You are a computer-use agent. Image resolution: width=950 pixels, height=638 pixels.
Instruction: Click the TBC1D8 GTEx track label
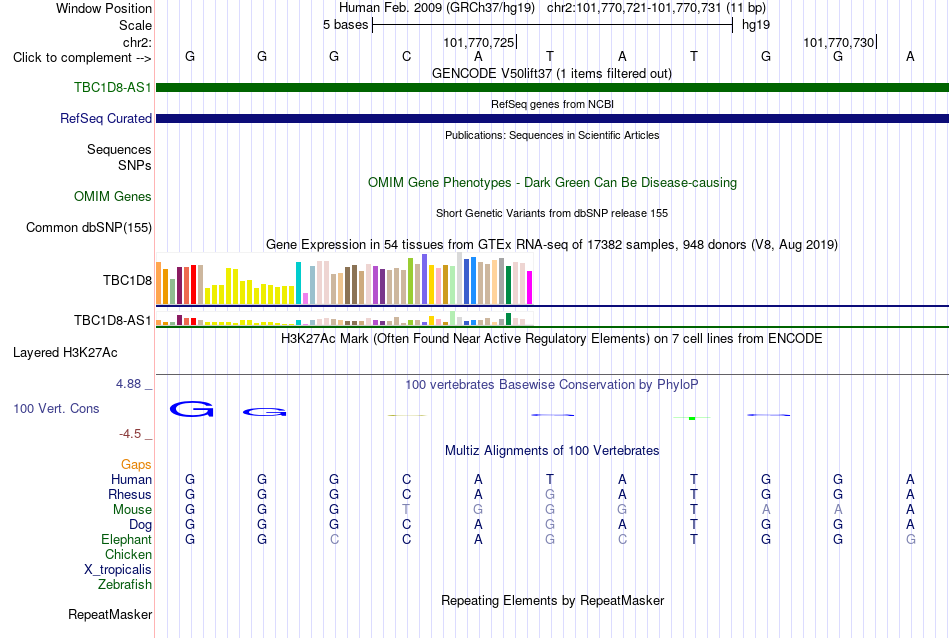pyautogui.click(x=127, y=280)
